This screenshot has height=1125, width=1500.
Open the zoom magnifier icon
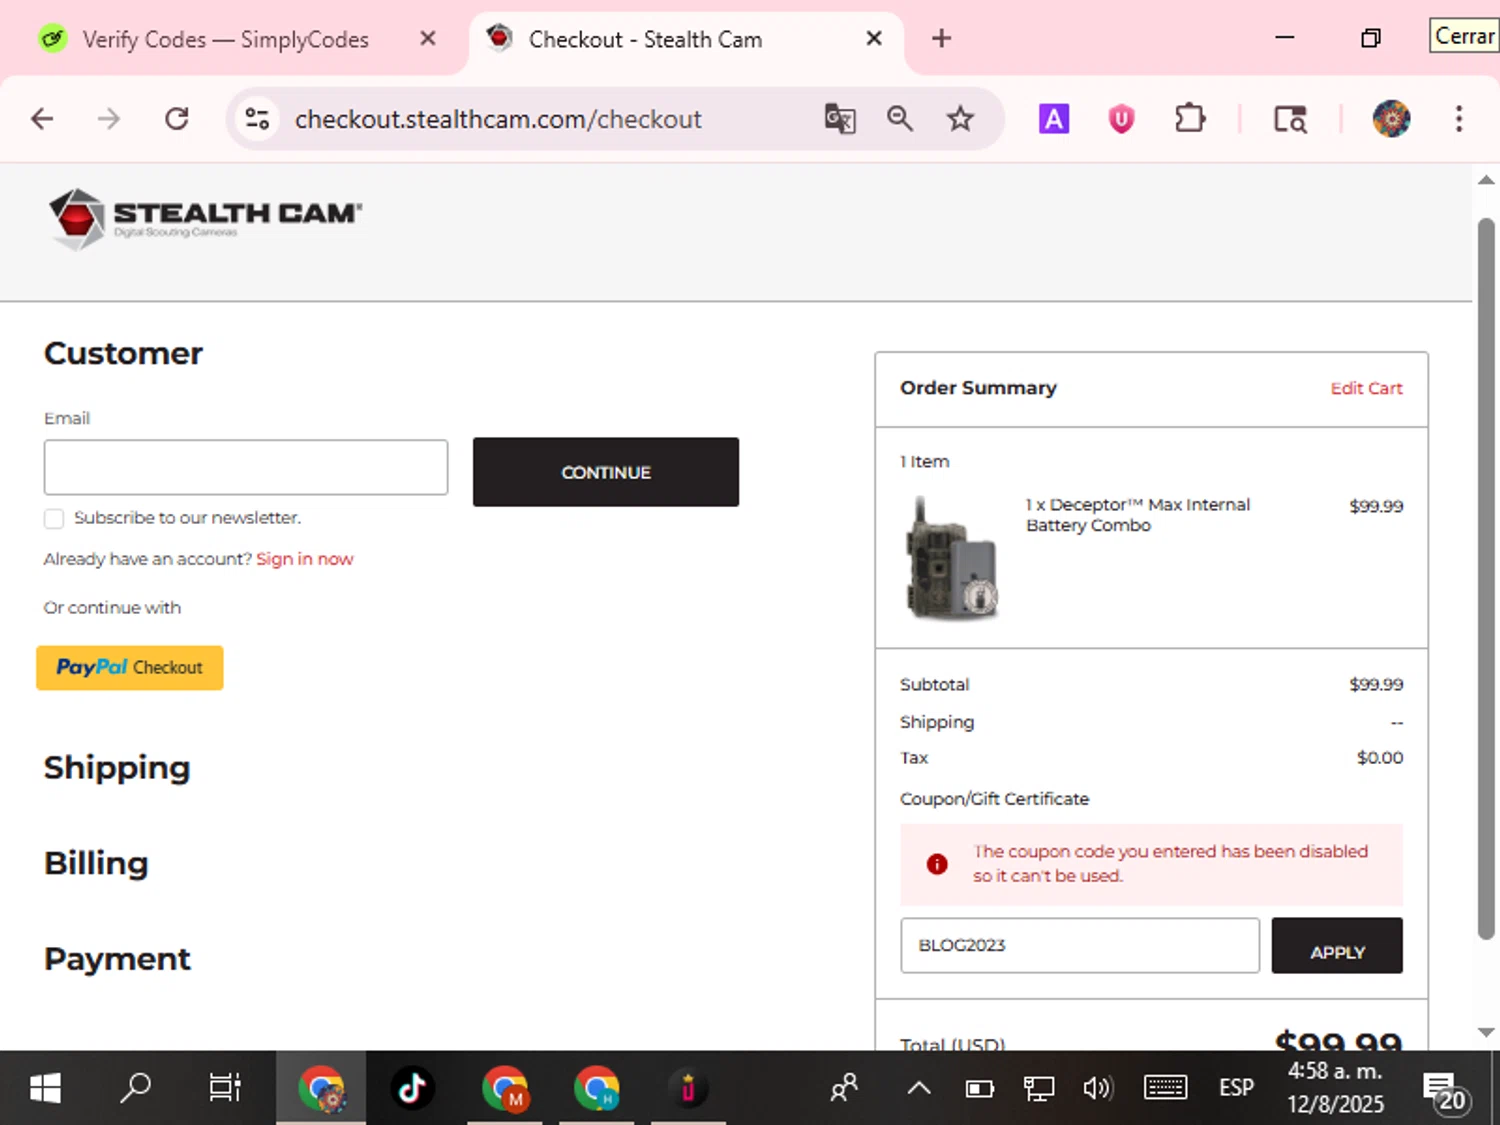click(x=900, y=119)
